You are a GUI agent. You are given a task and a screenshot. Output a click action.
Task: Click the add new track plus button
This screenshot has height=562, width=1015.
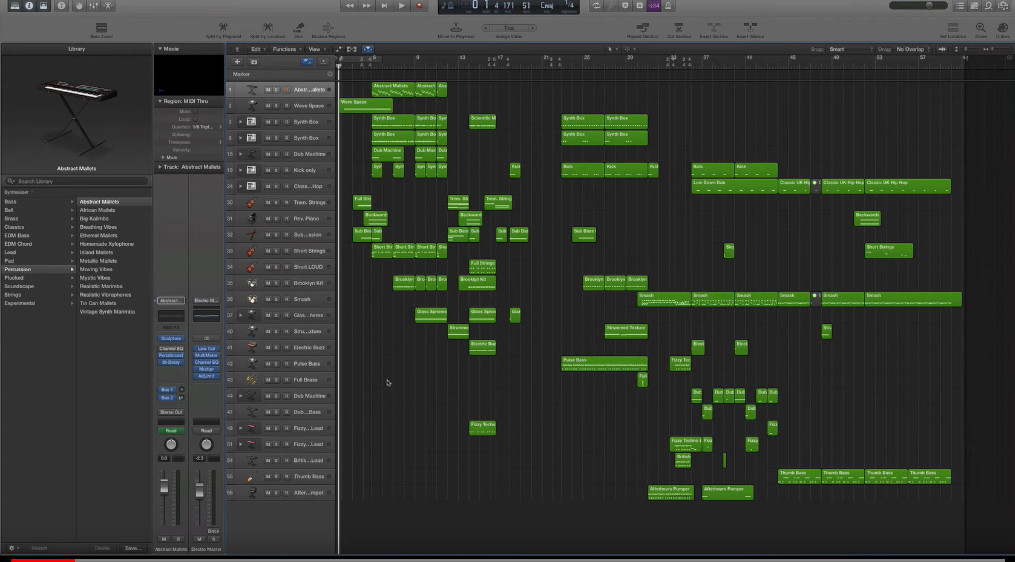click(x=237, y=61)
